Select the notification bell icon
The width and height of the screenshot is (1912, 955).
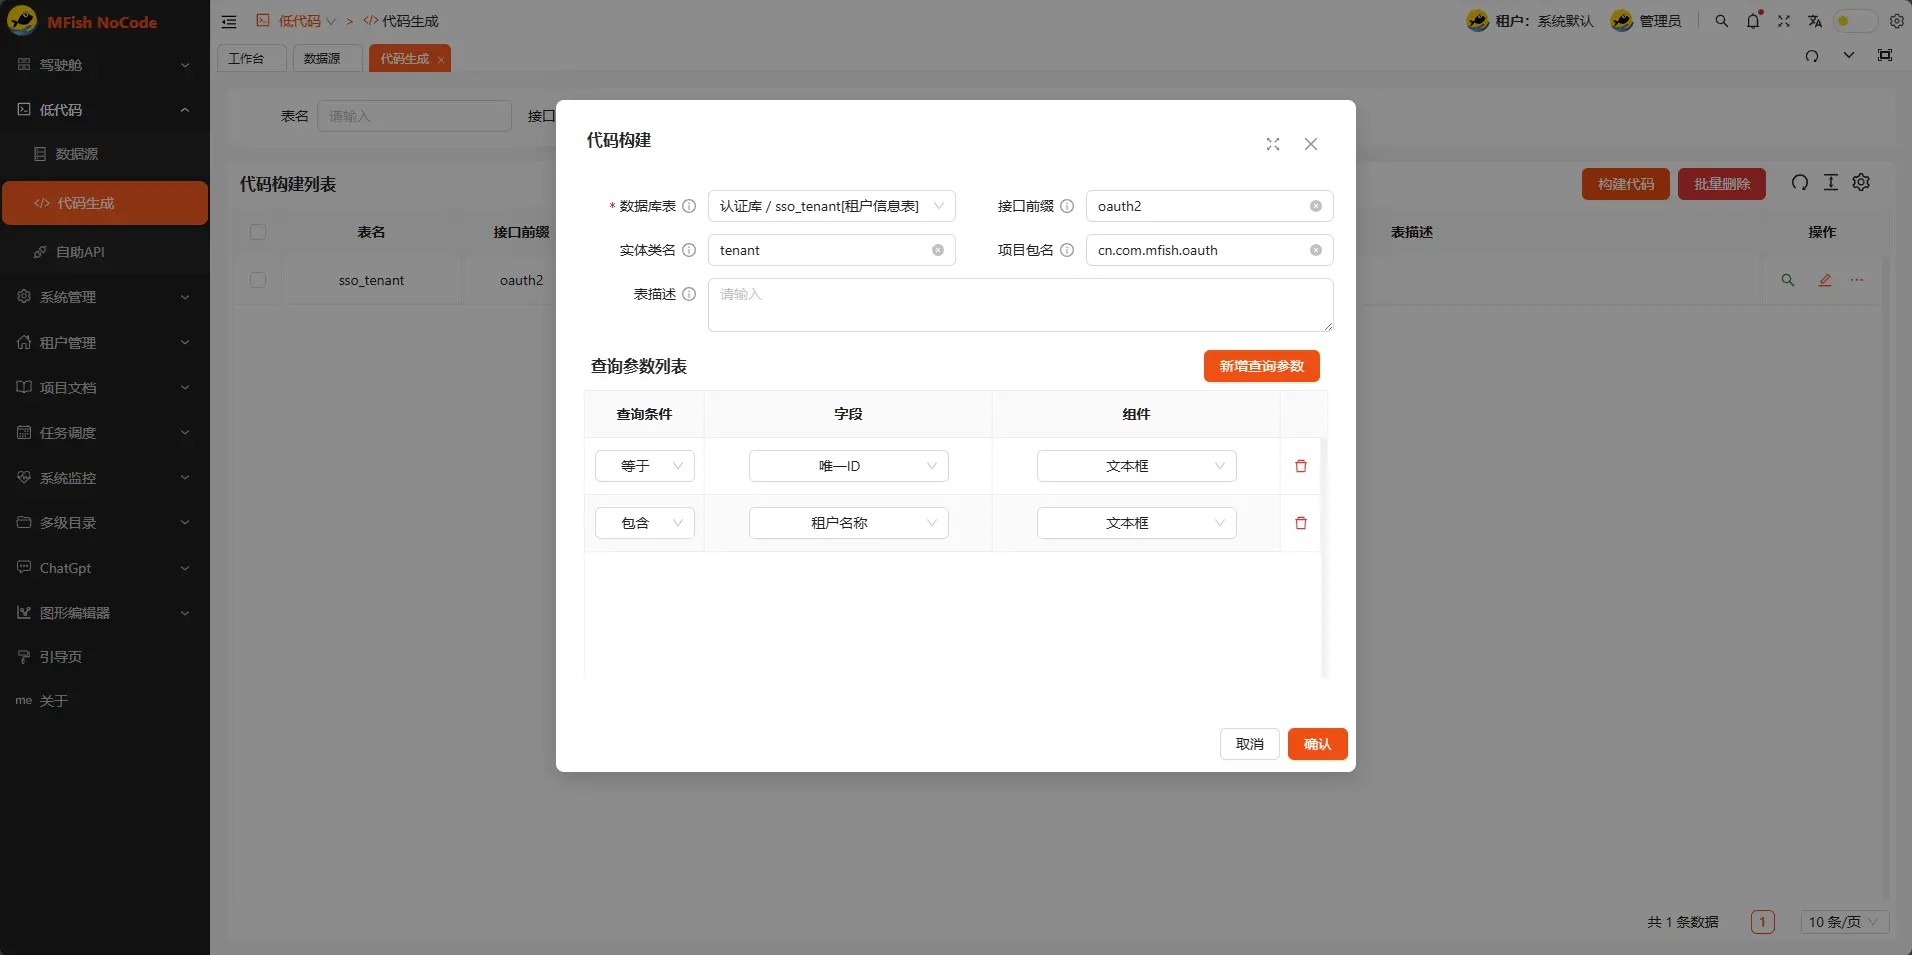pyautogui.click(x=1752, y=21)
